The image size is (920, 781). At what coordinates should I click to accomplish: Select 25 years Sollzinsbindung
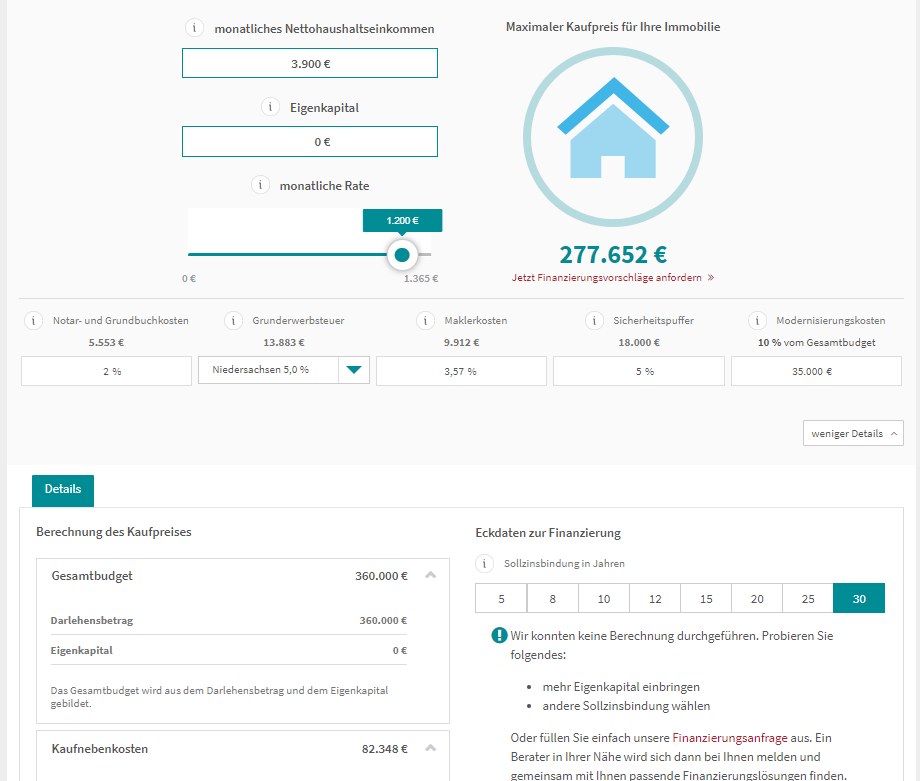808,599
